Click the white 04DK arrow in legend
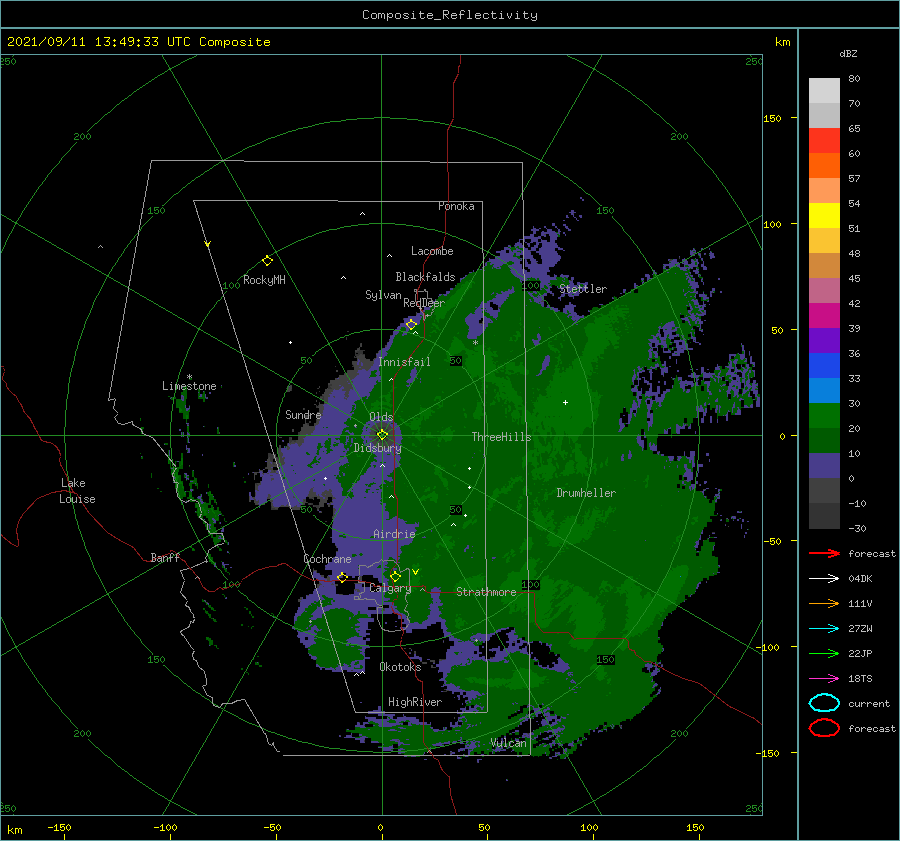This screenshot has height=841, width=900. click(824, 578)
